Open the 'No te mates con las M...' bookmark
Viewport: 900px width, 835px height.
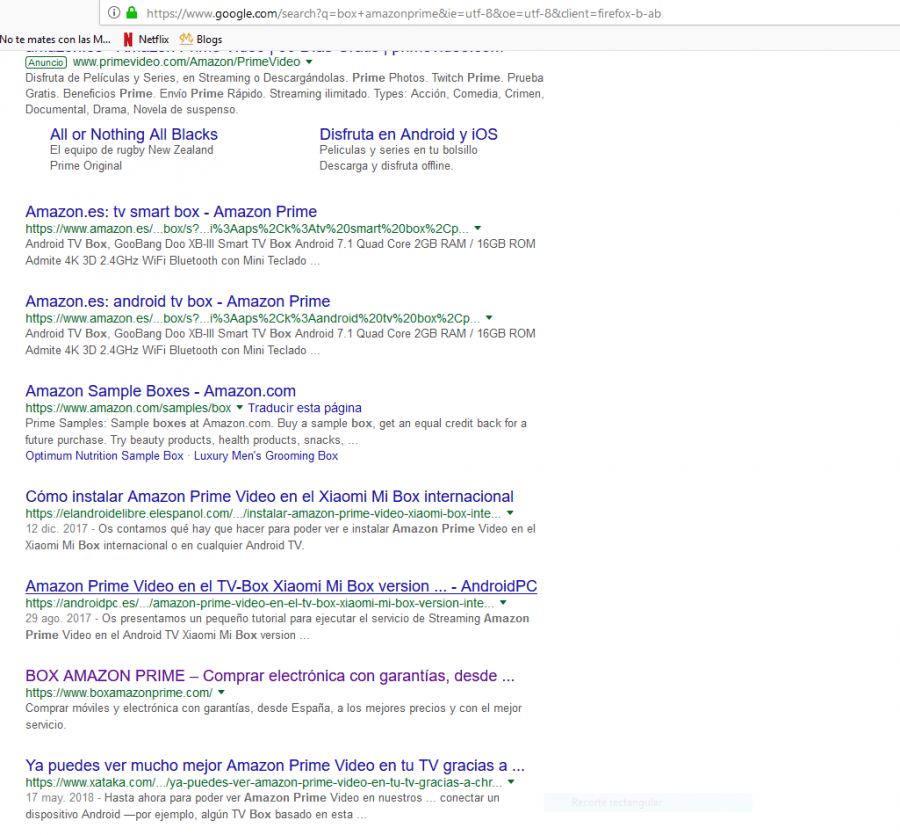click(55, 39)
